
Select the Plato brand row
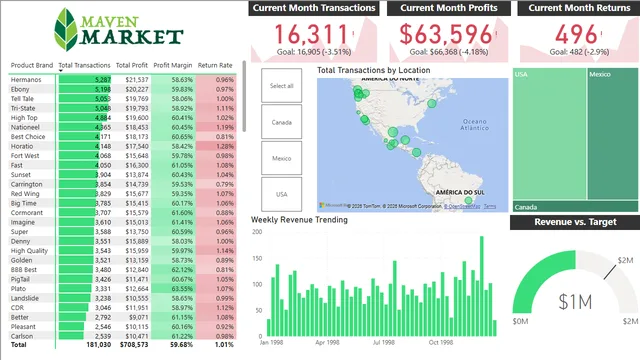(x=122, y=289)
